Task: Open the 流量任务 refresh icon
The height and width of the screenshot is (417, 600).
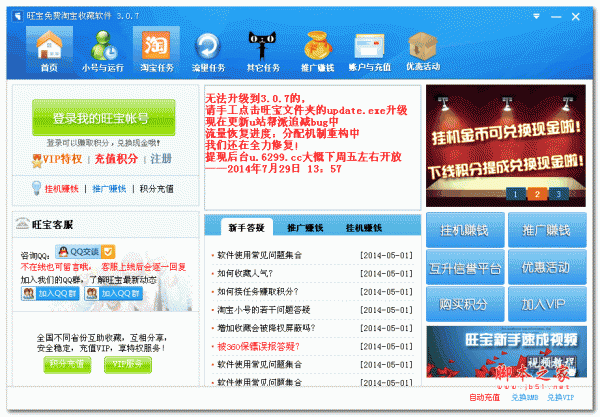Action: pyautogui.click(x=208, y=50)
